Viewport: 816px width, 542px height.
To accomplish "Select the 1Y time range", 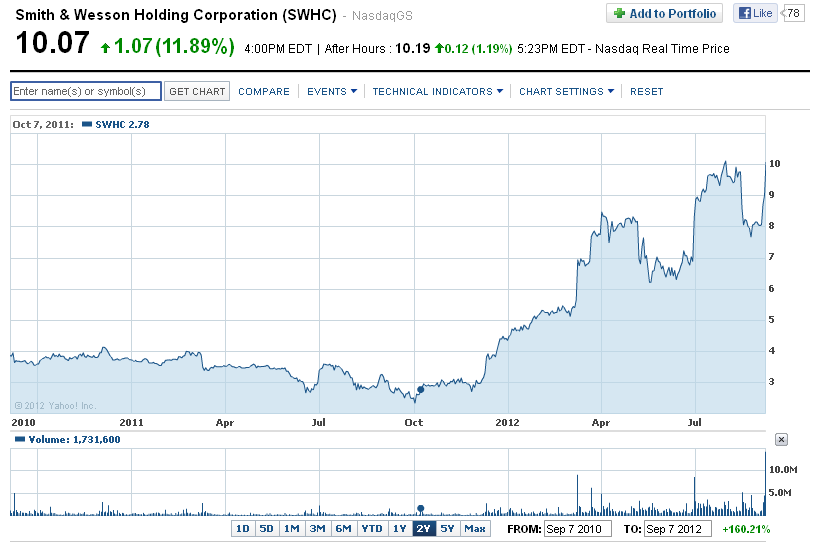I will pos(399,529).
